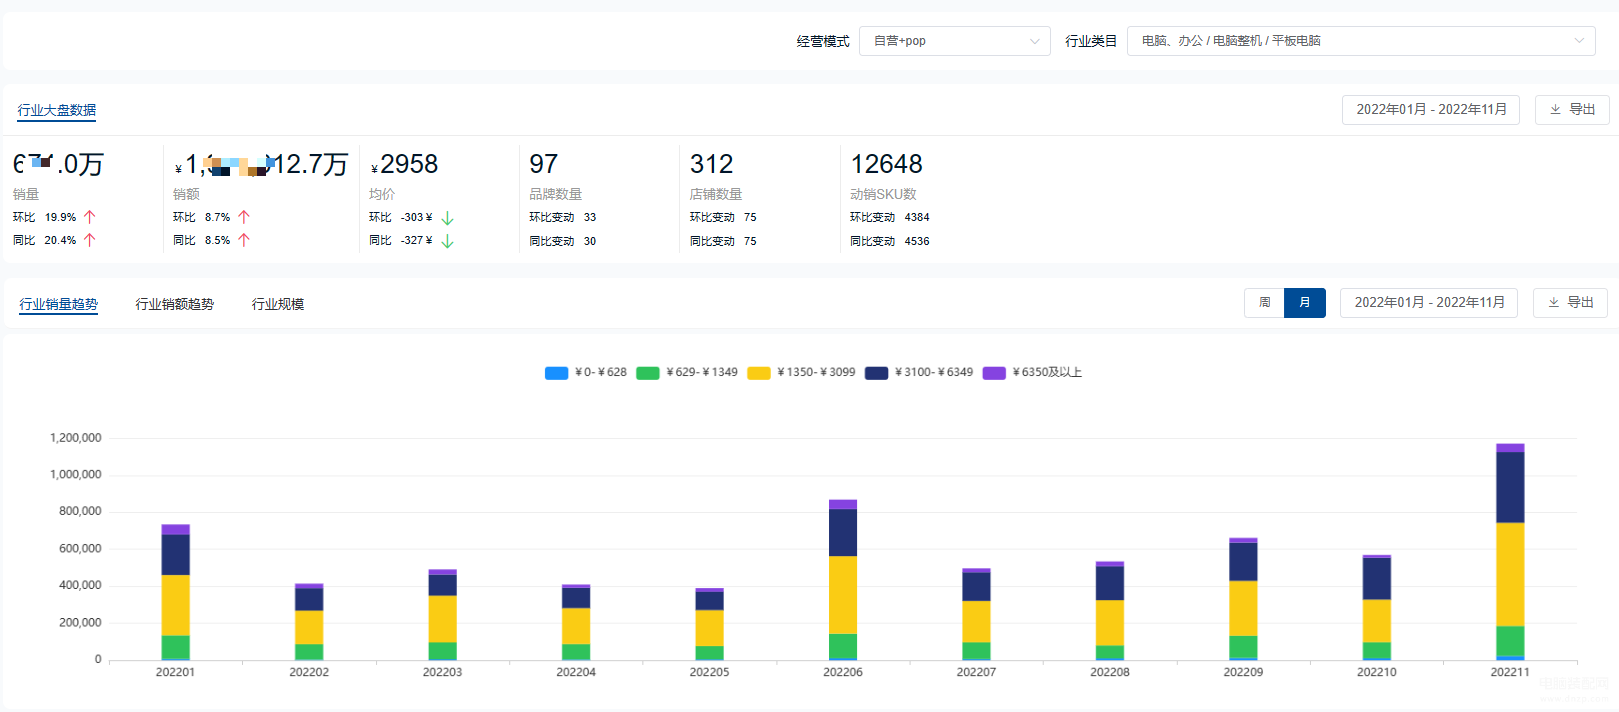Viewport: 1619px width, 712px height.
Task: Open the date range picker above the chart
Action: point(1429,303)
